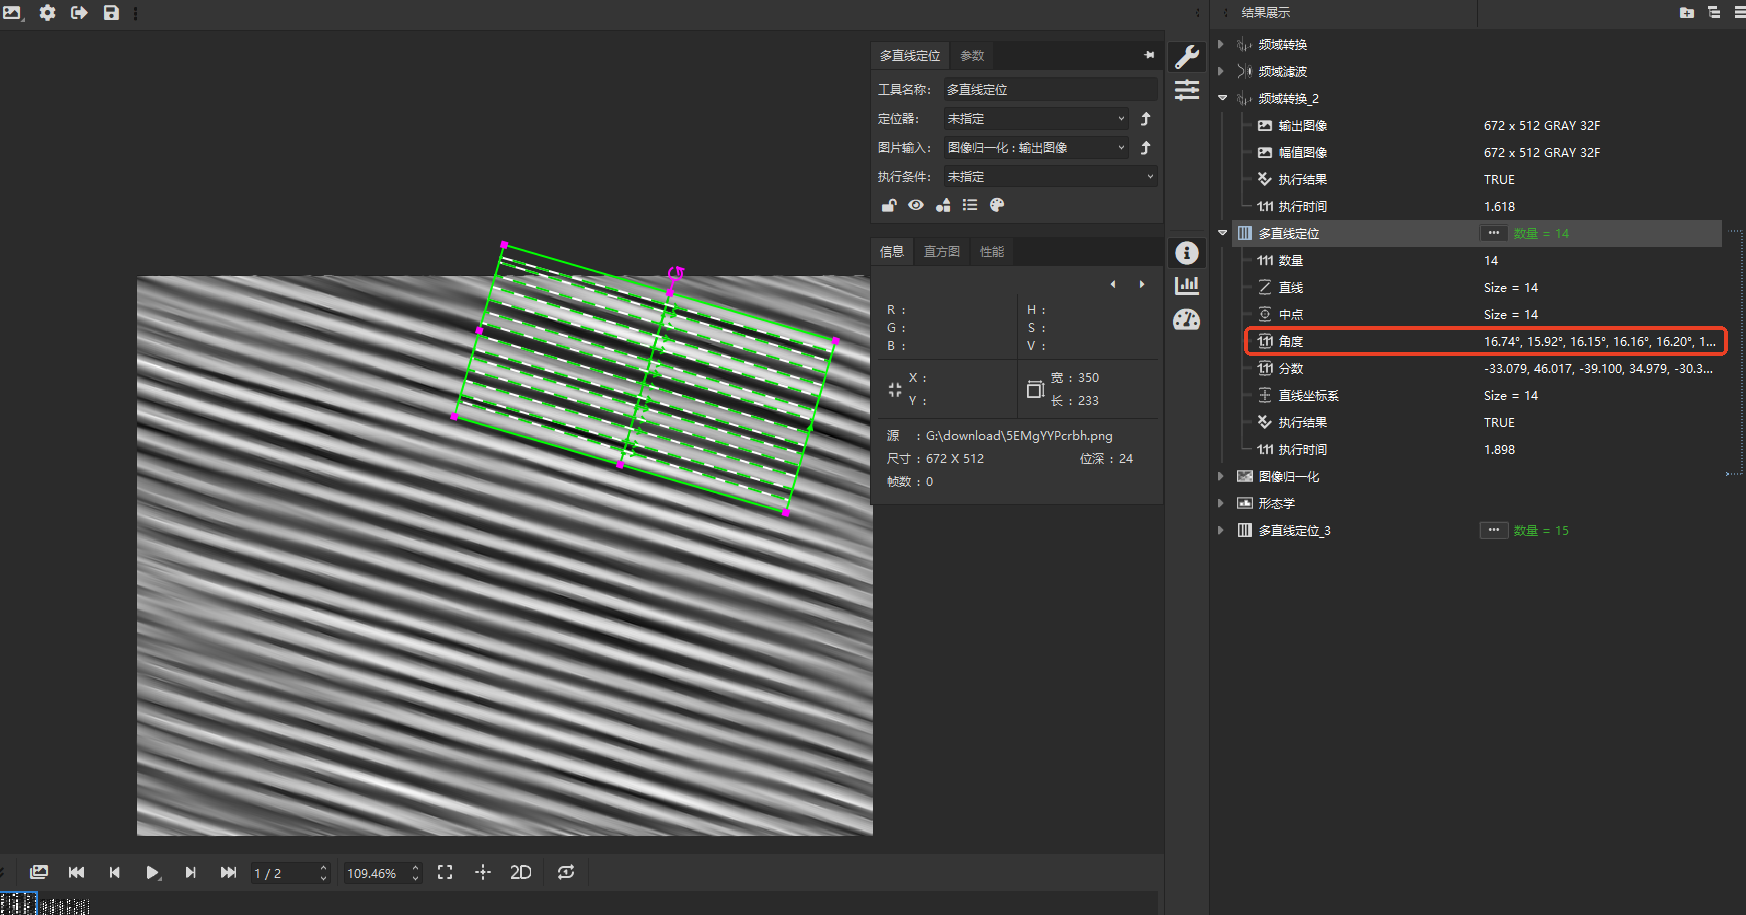Expand the 形态学 tree node

pos(1221,503)
